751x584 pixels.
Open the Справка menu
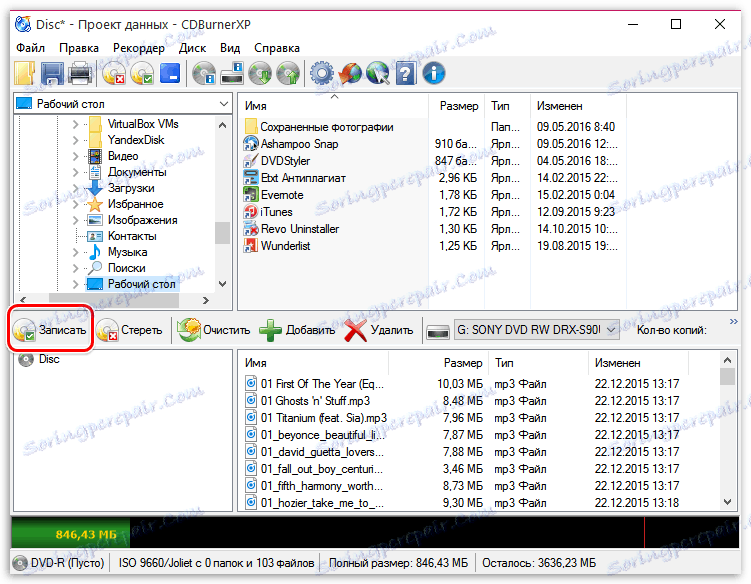[x=277, y=48]
